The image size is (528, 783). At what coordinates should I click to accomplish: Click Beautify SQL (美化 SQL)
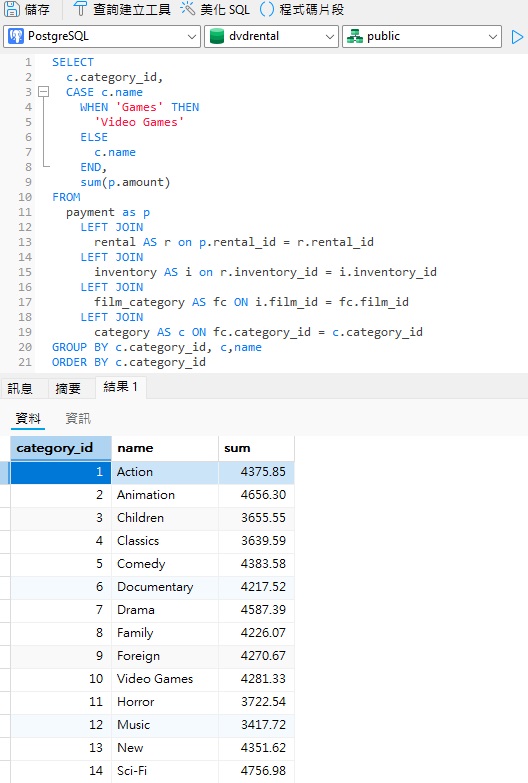215,9
